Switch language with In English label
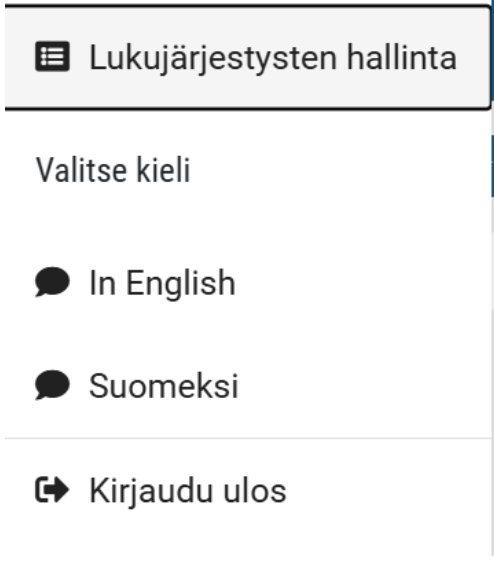The height and width of the screenshot is (566, 494). pyautogui.click(x=162, y=283)
